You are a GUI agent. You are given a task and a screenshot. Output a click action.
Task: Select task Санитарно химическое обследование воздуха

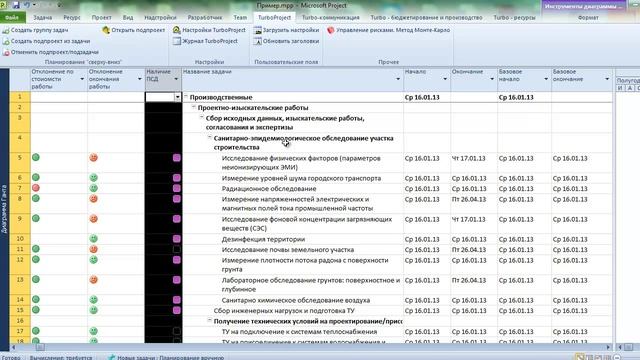coord(296,300)
